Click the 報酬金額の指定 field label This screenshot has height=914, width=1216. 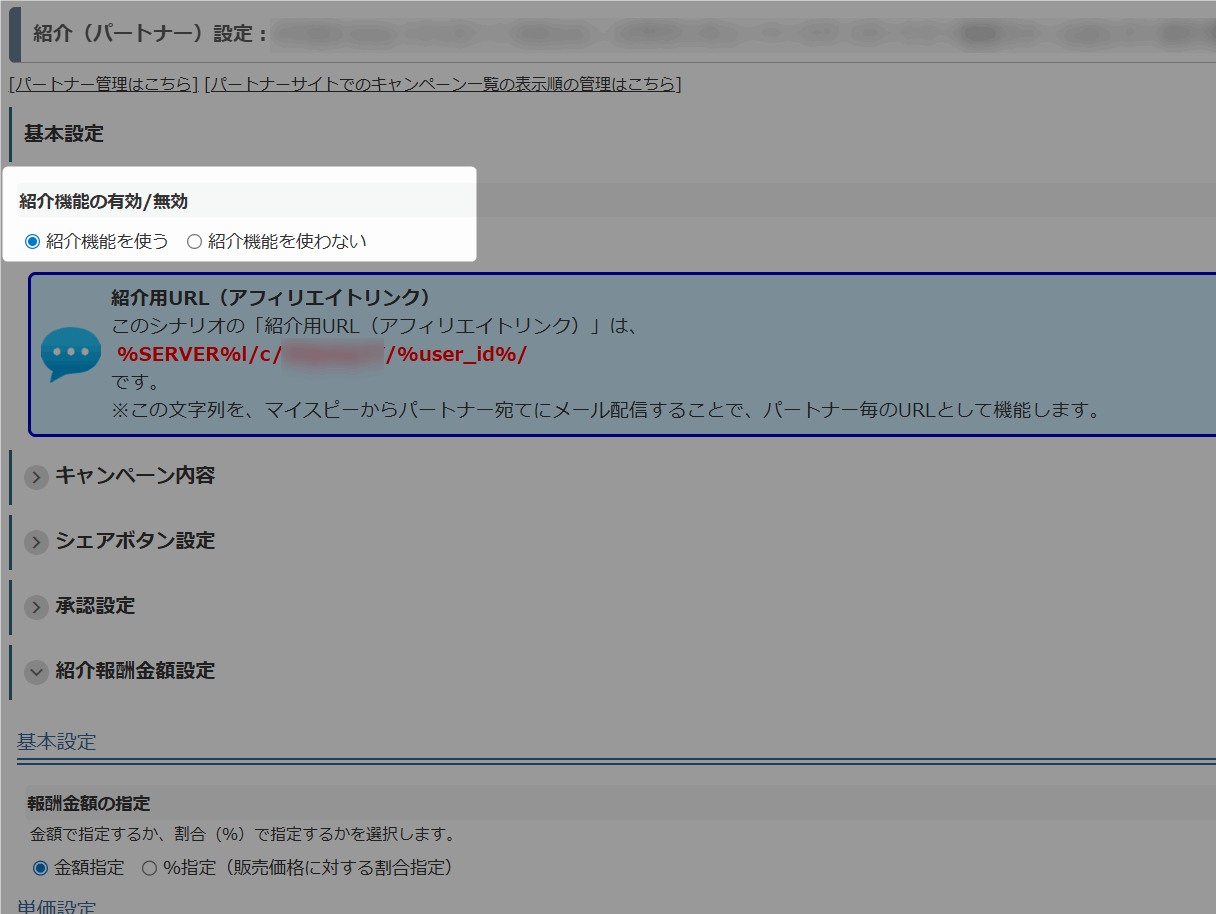[x=88, y=803]
